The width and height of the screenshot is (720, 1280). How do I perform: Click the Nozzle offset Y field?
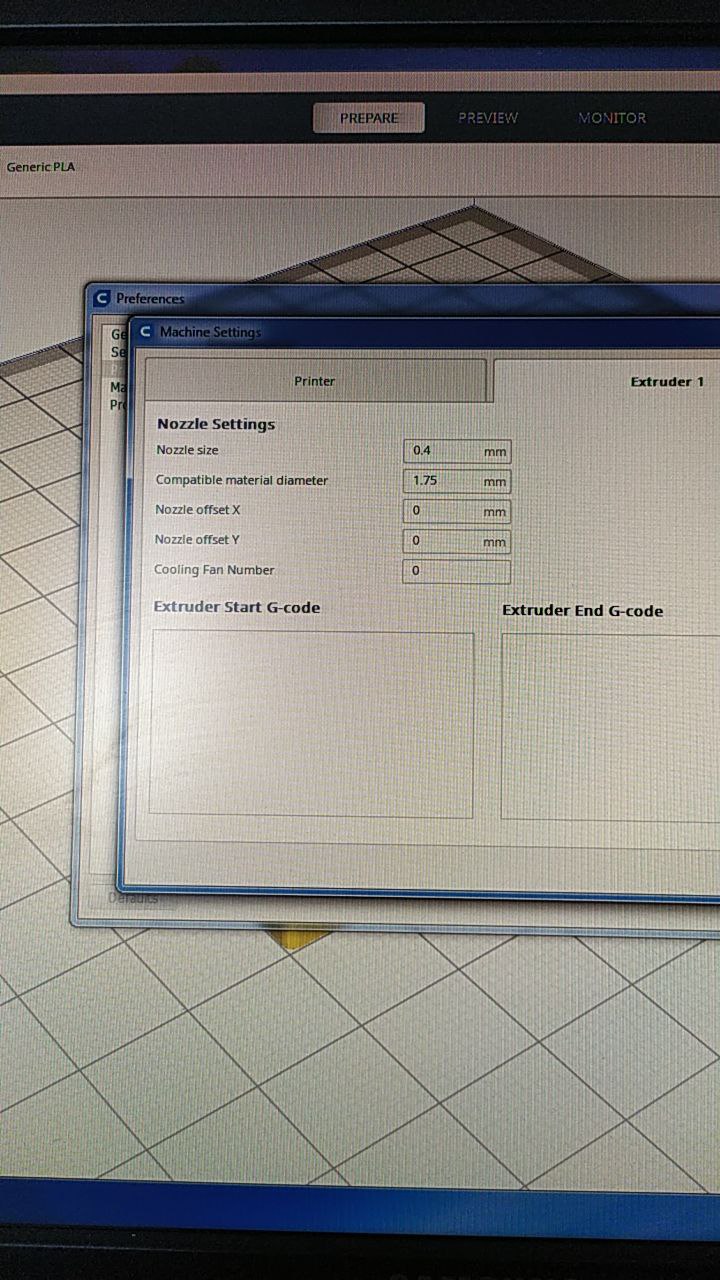(x=457, y=541)
